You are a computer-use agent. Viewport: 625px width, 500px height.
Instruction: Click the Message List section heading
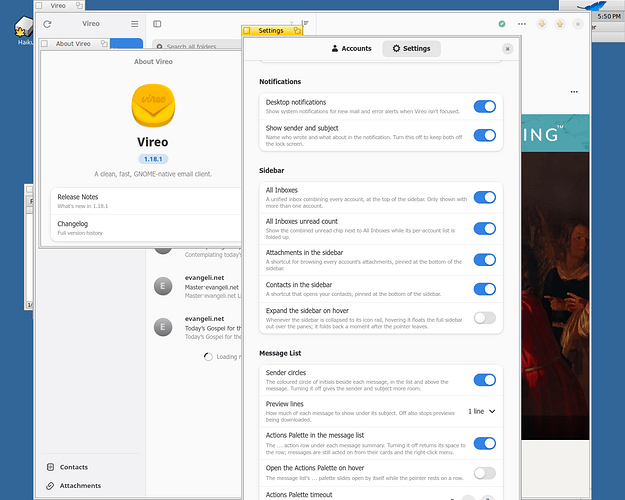click(x=280, y=353)
